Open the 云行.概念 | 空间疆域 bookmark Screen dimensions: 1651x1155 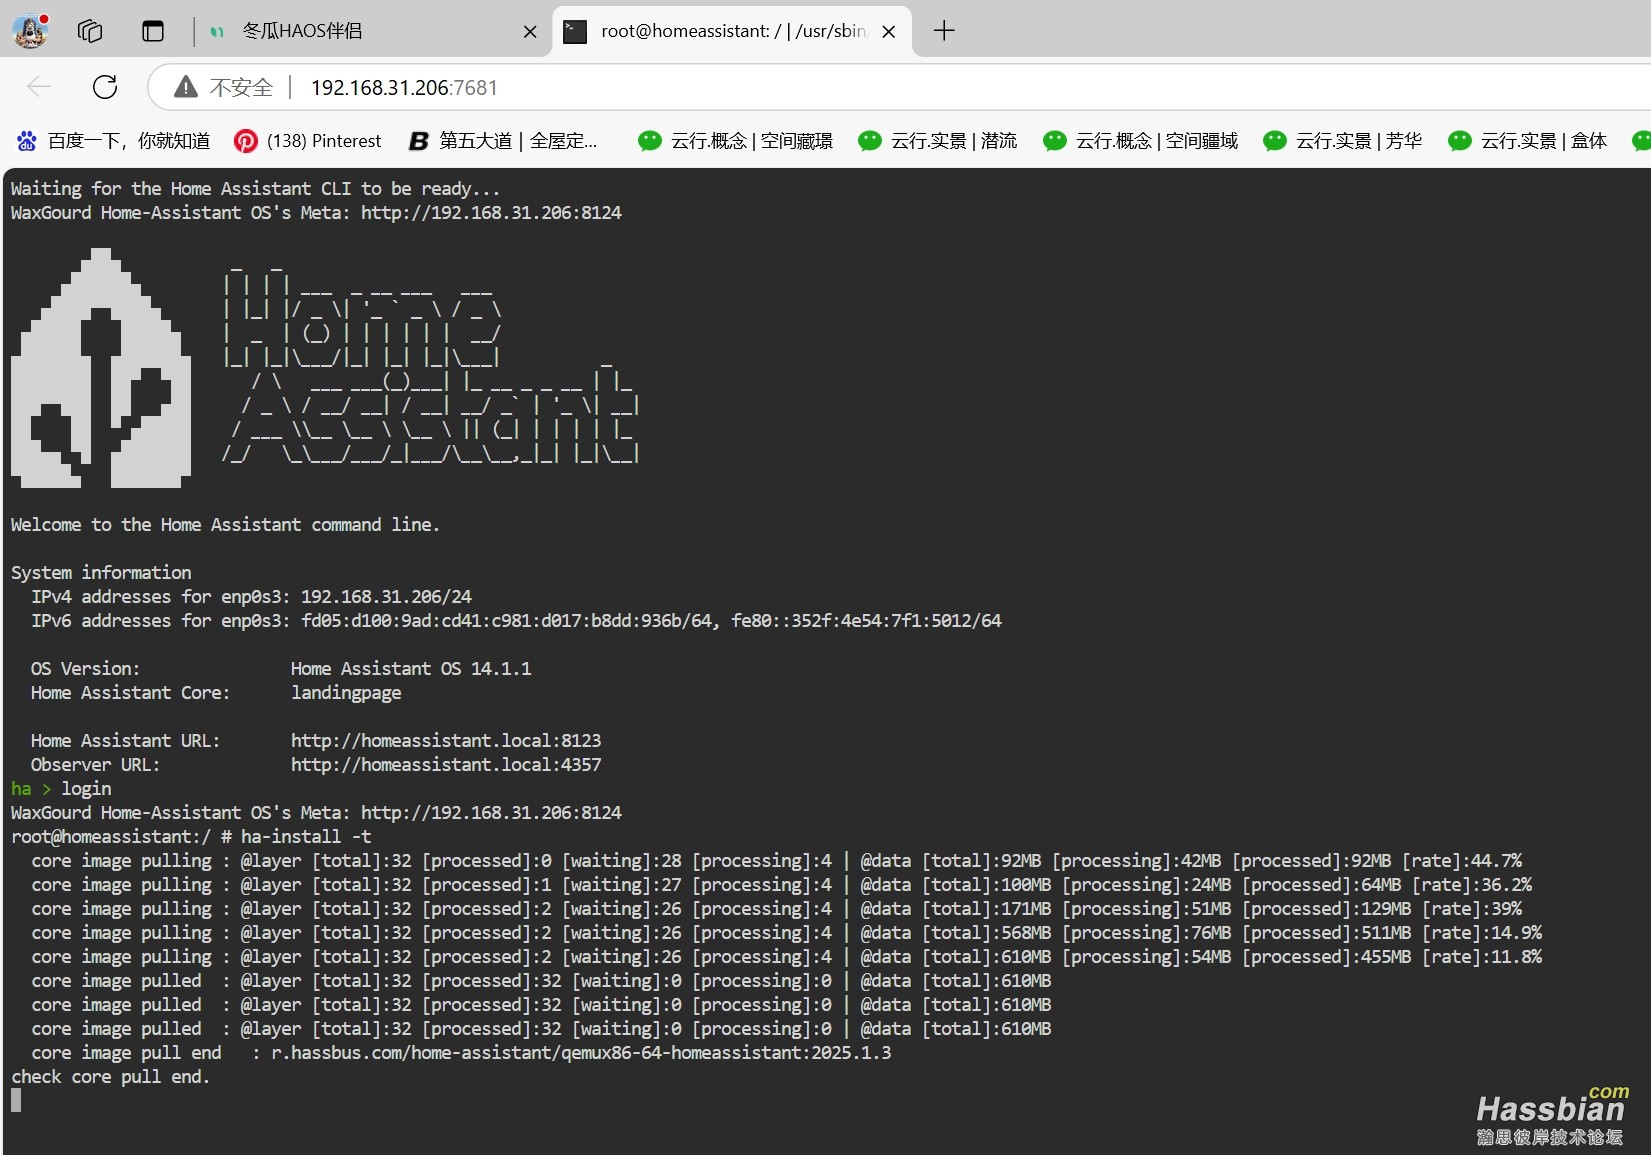point(1141,141)
